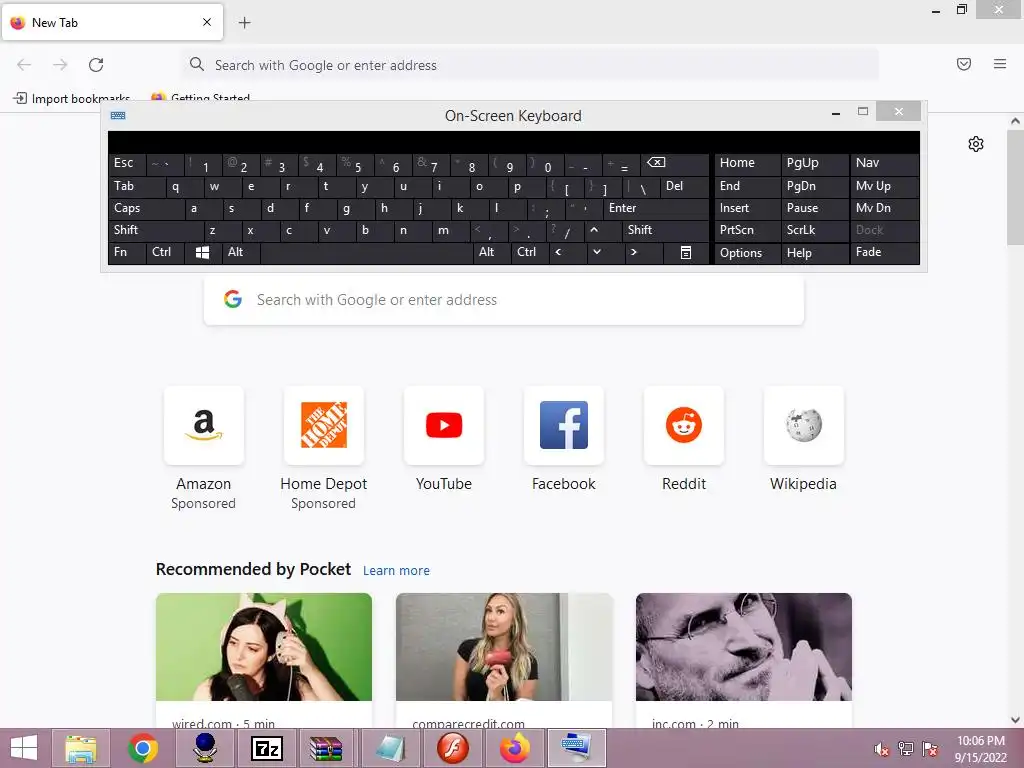Select the New Tab browser tab
This screenshot has width=1024, height=768.
pos(112,23)
